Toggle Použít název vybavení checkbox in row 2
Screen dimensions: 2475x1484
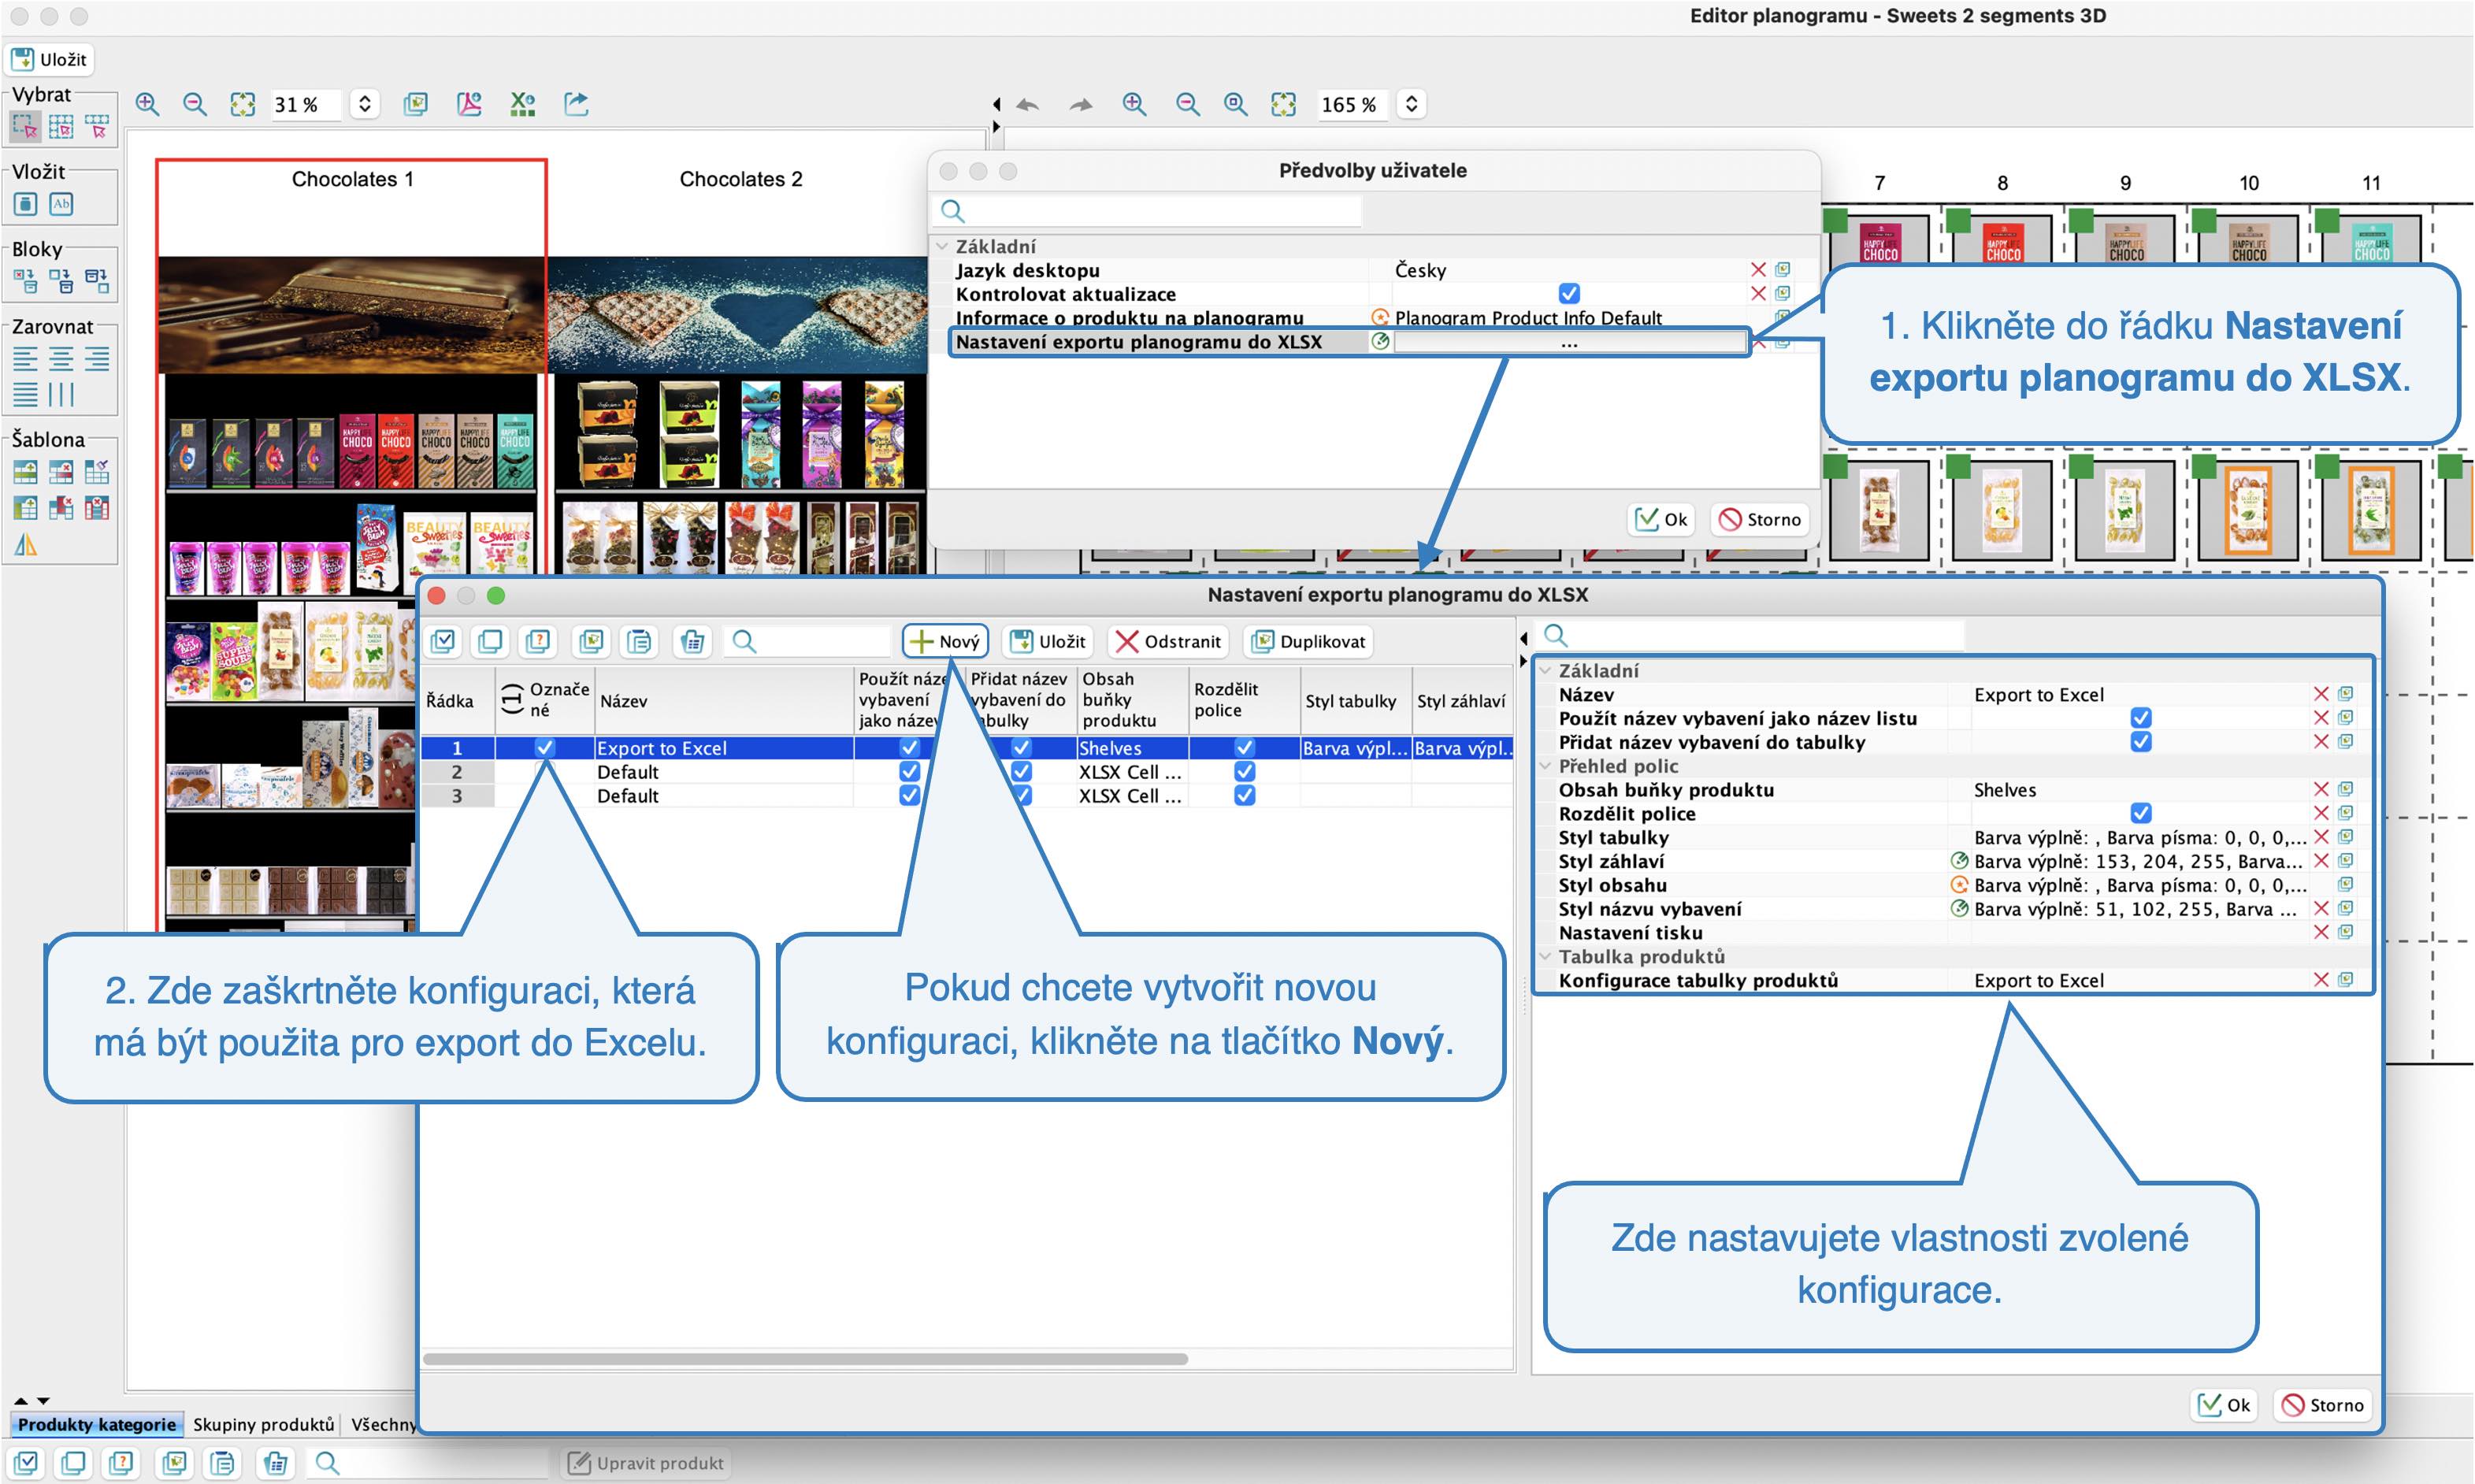[x=909, y=772]
